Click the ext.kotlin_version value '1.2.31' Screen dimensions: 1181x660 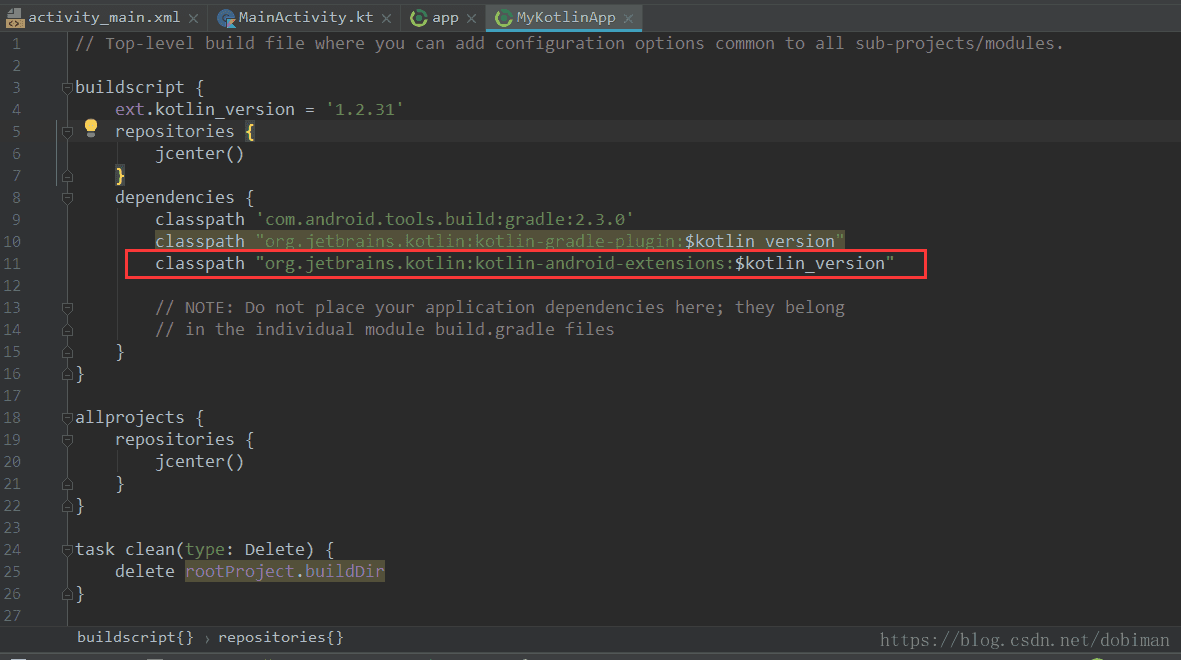click(x=365, y=110)
